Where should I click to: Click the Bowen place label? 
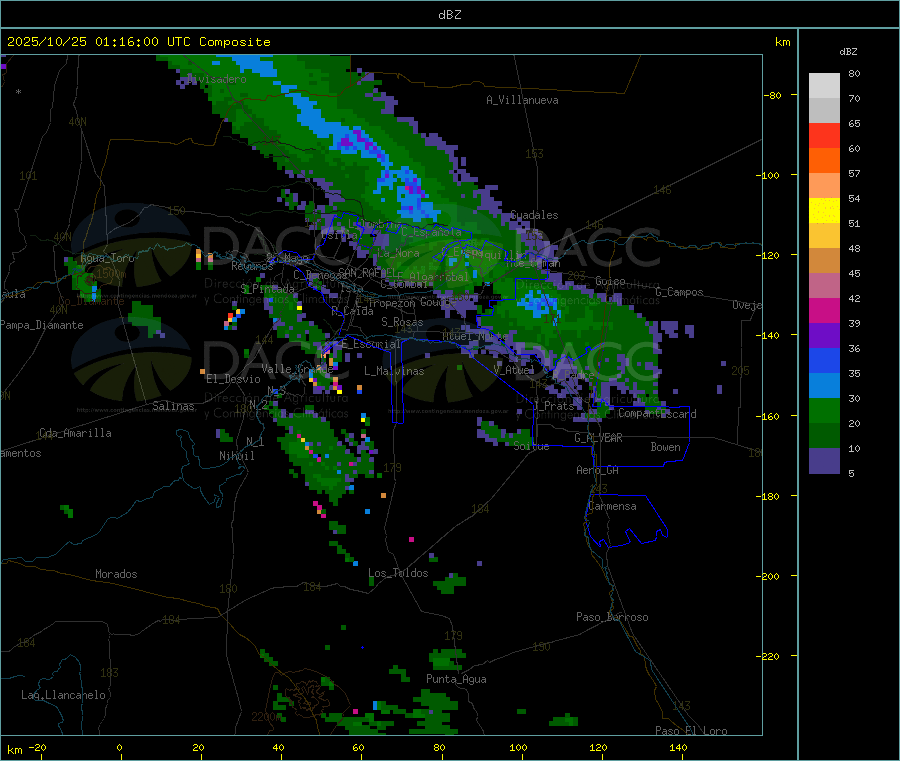665,447
